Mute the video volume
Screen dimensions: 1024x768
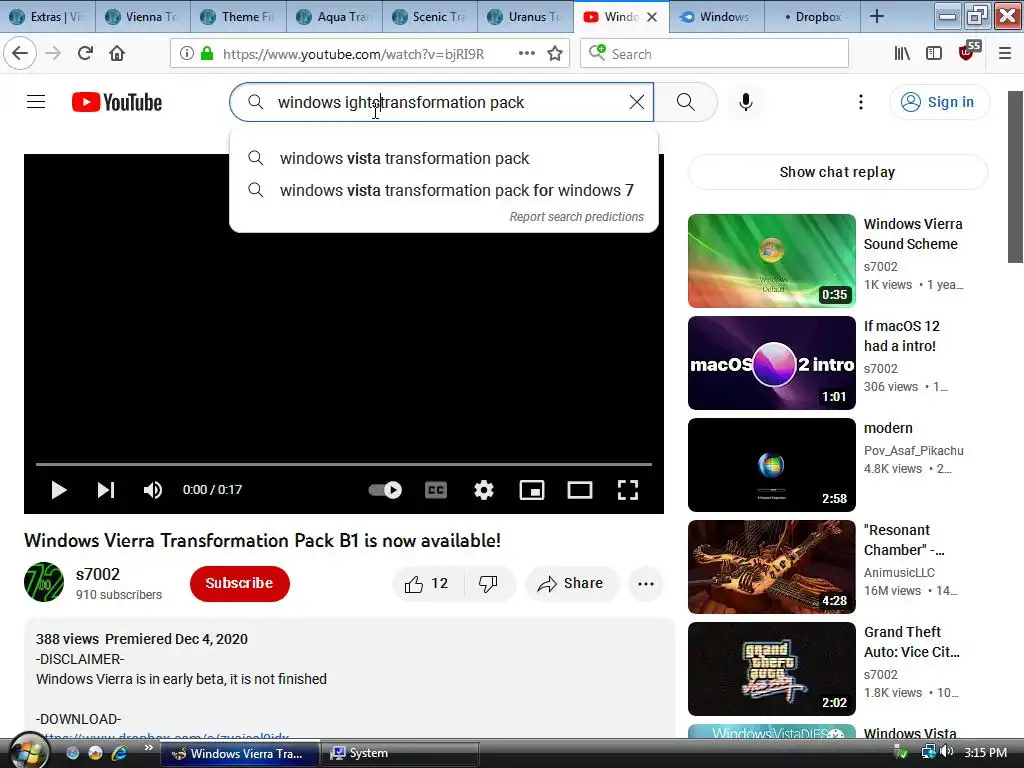(x=153, y=490)
